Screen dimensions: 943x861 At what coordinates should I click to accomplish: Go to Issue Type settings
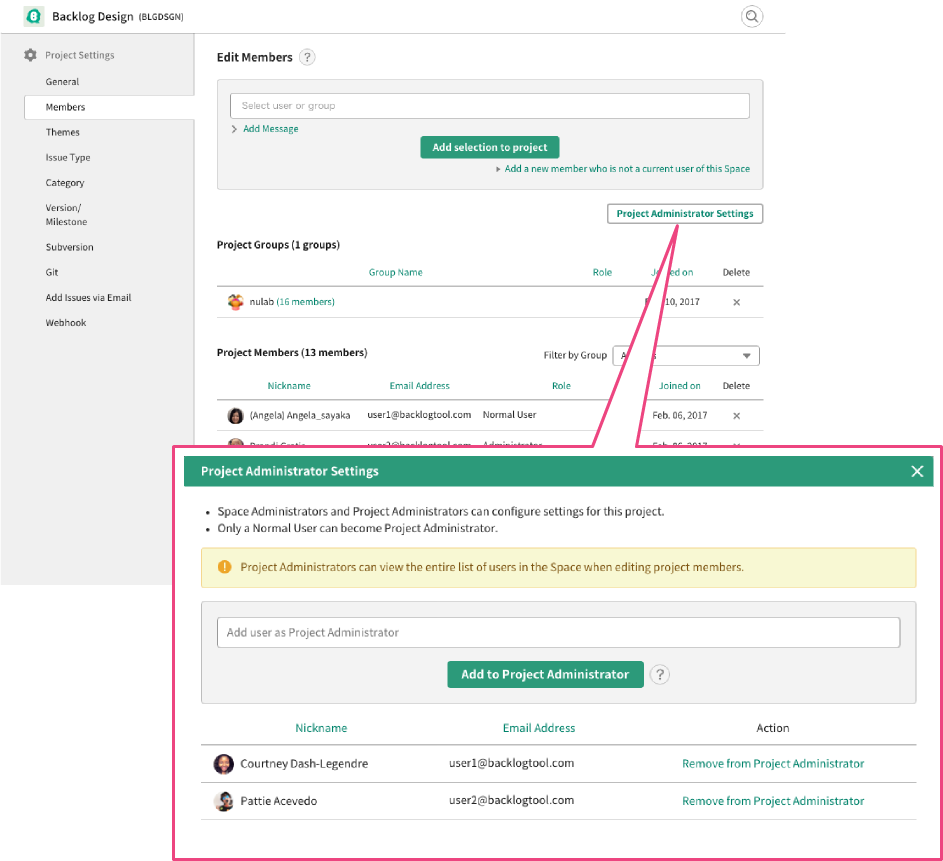pyautogui.click(x=68, y=158)
